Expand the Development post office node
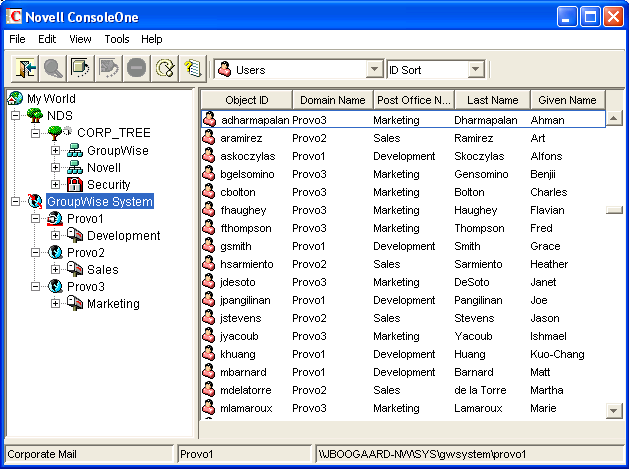 point(55,236)
